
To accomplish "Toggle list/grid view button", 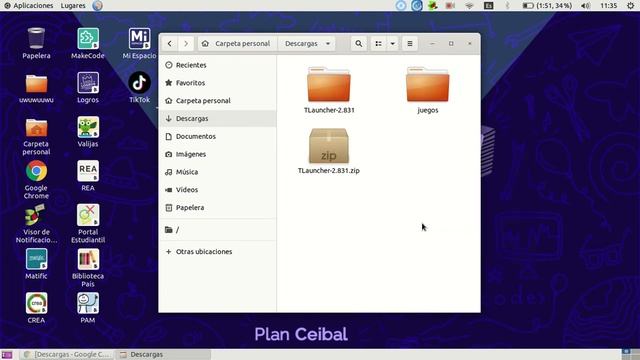I will pos(378,44).
